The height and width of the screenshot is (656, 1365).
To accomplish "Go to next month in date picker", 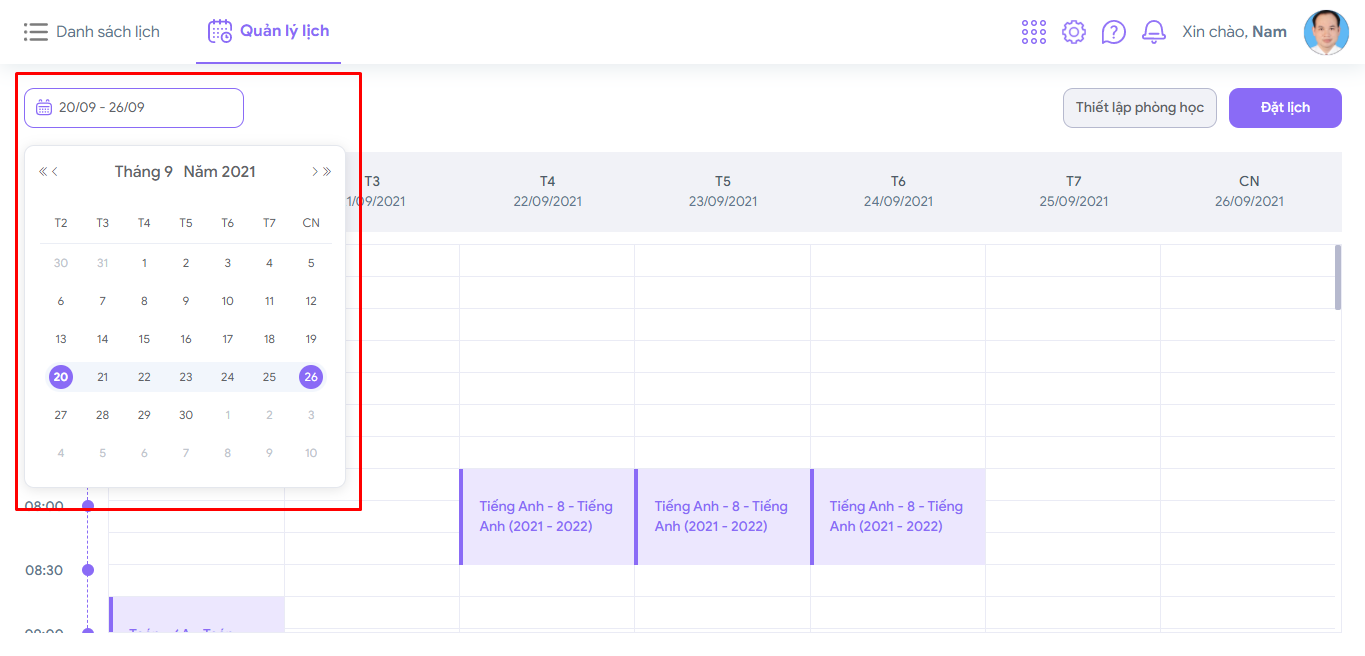I will (315, 172).
